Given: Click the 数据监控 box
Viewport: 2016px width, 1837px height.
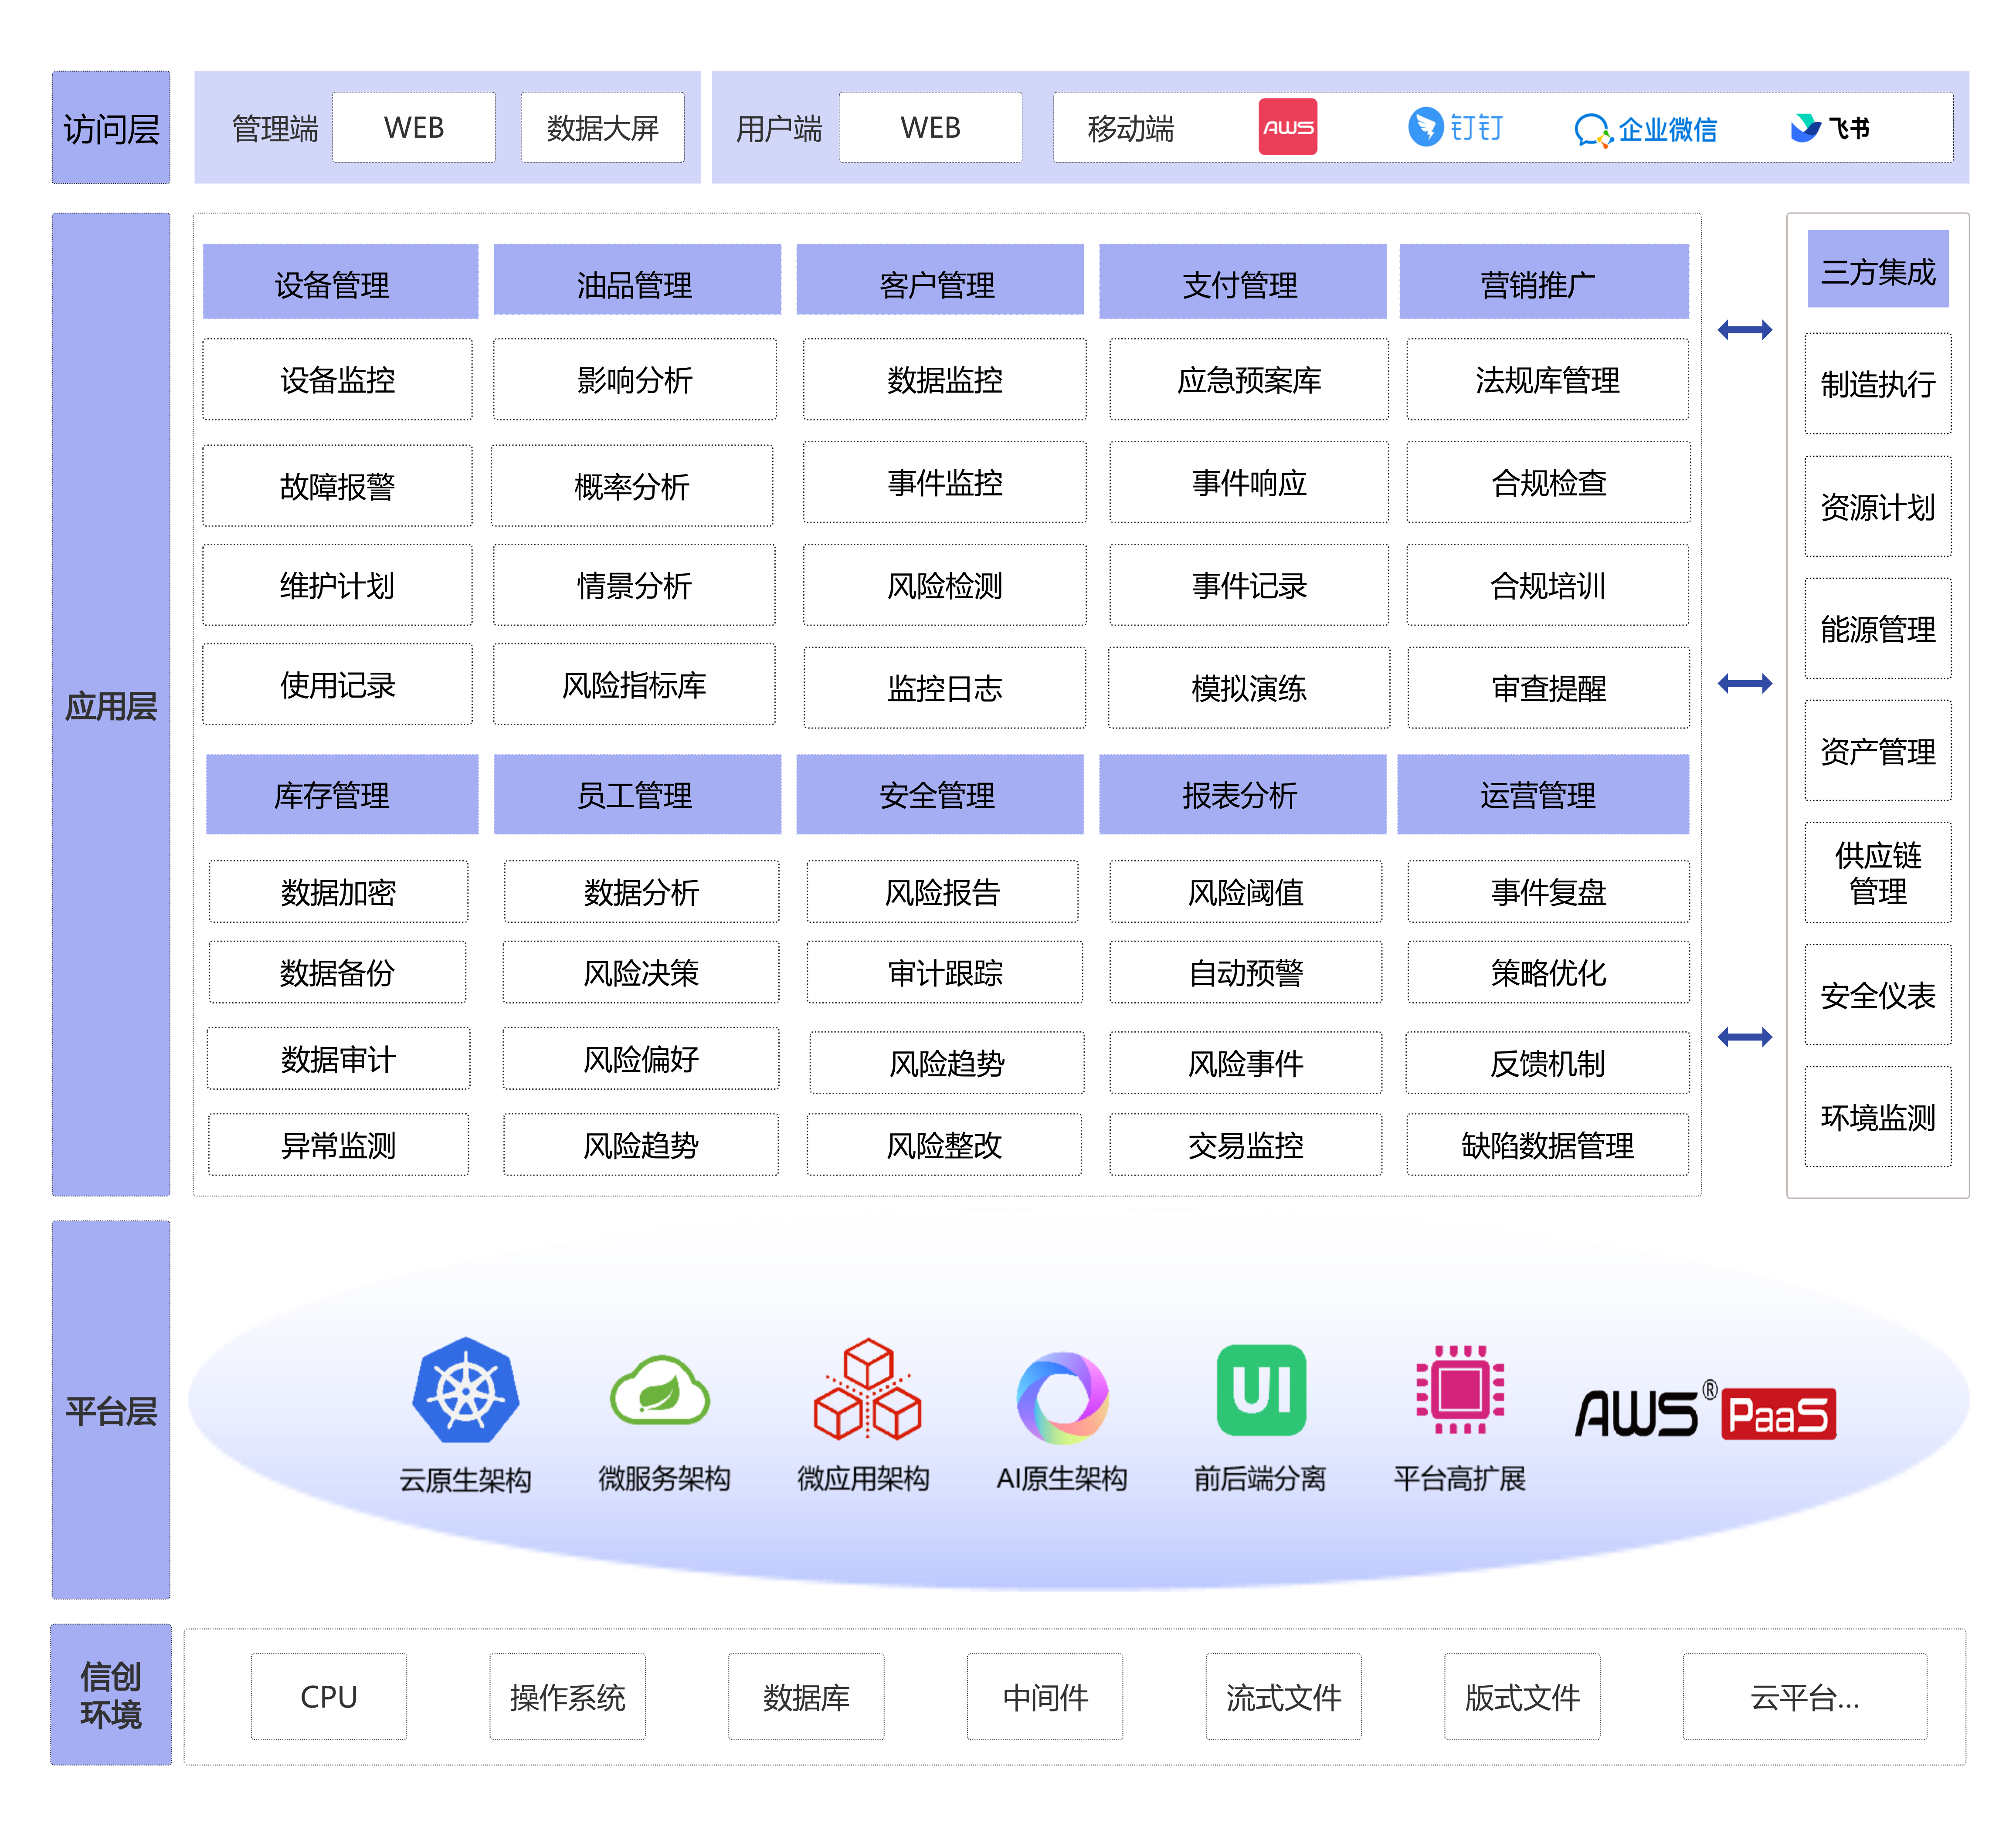Looking at the screenshot, I should click(945, 379).
